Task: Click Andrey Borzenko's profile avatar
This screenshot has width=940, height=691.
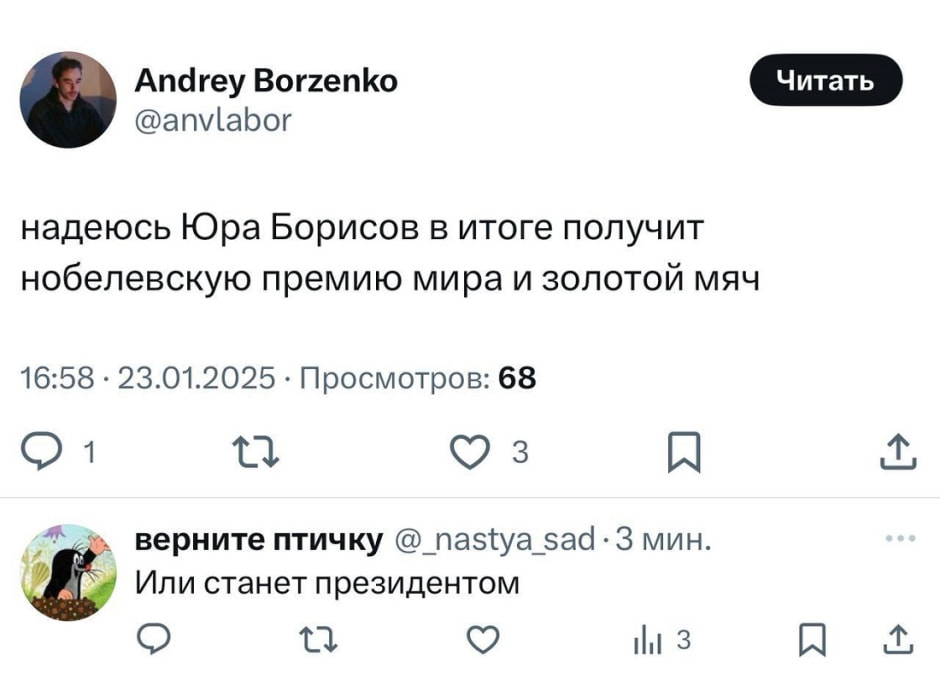Action: pos(67,98)
